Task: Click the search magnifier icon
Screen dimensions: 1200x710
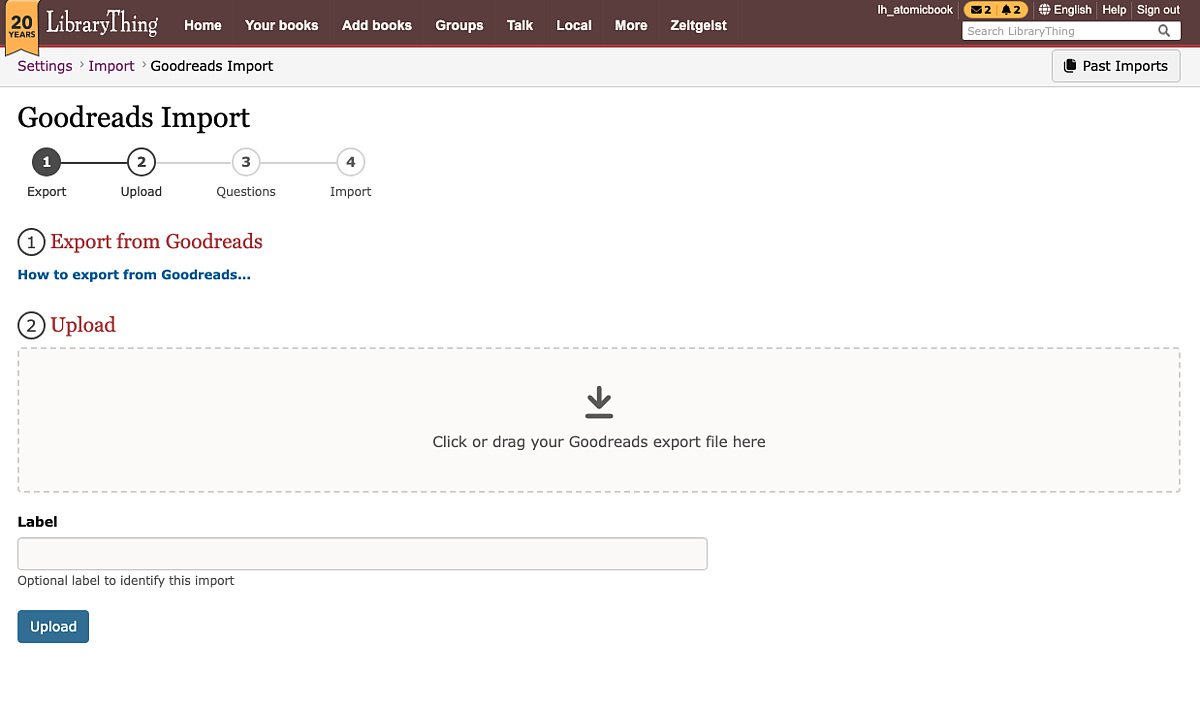Action: point(1164,31)
